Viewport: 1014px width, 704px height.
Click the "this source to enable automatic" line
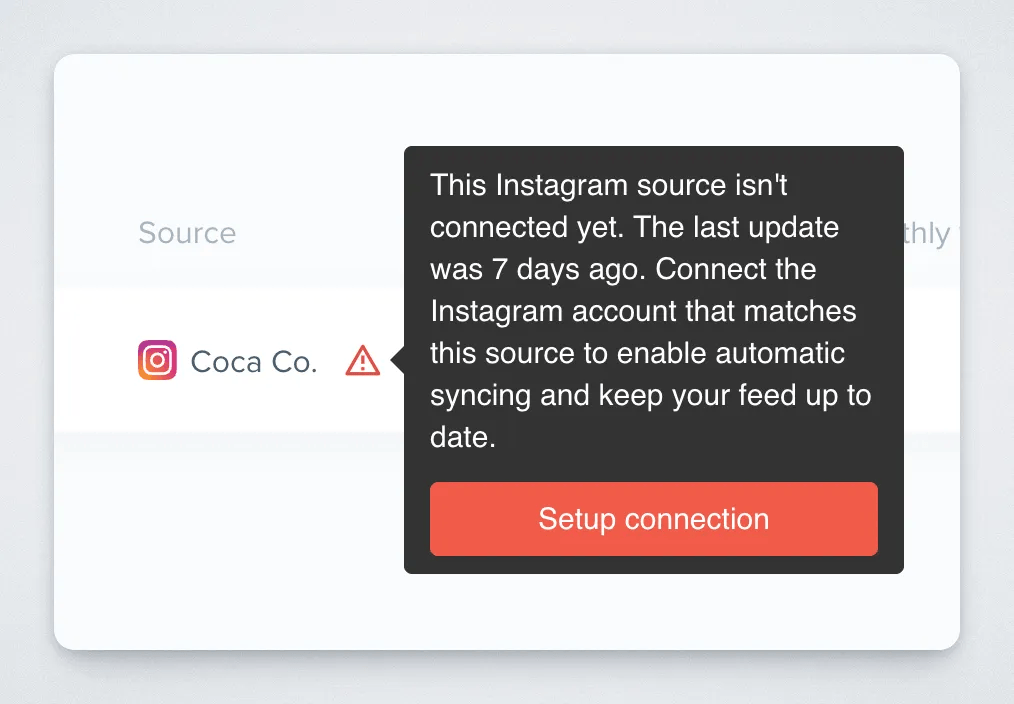[x=637, y=353]
